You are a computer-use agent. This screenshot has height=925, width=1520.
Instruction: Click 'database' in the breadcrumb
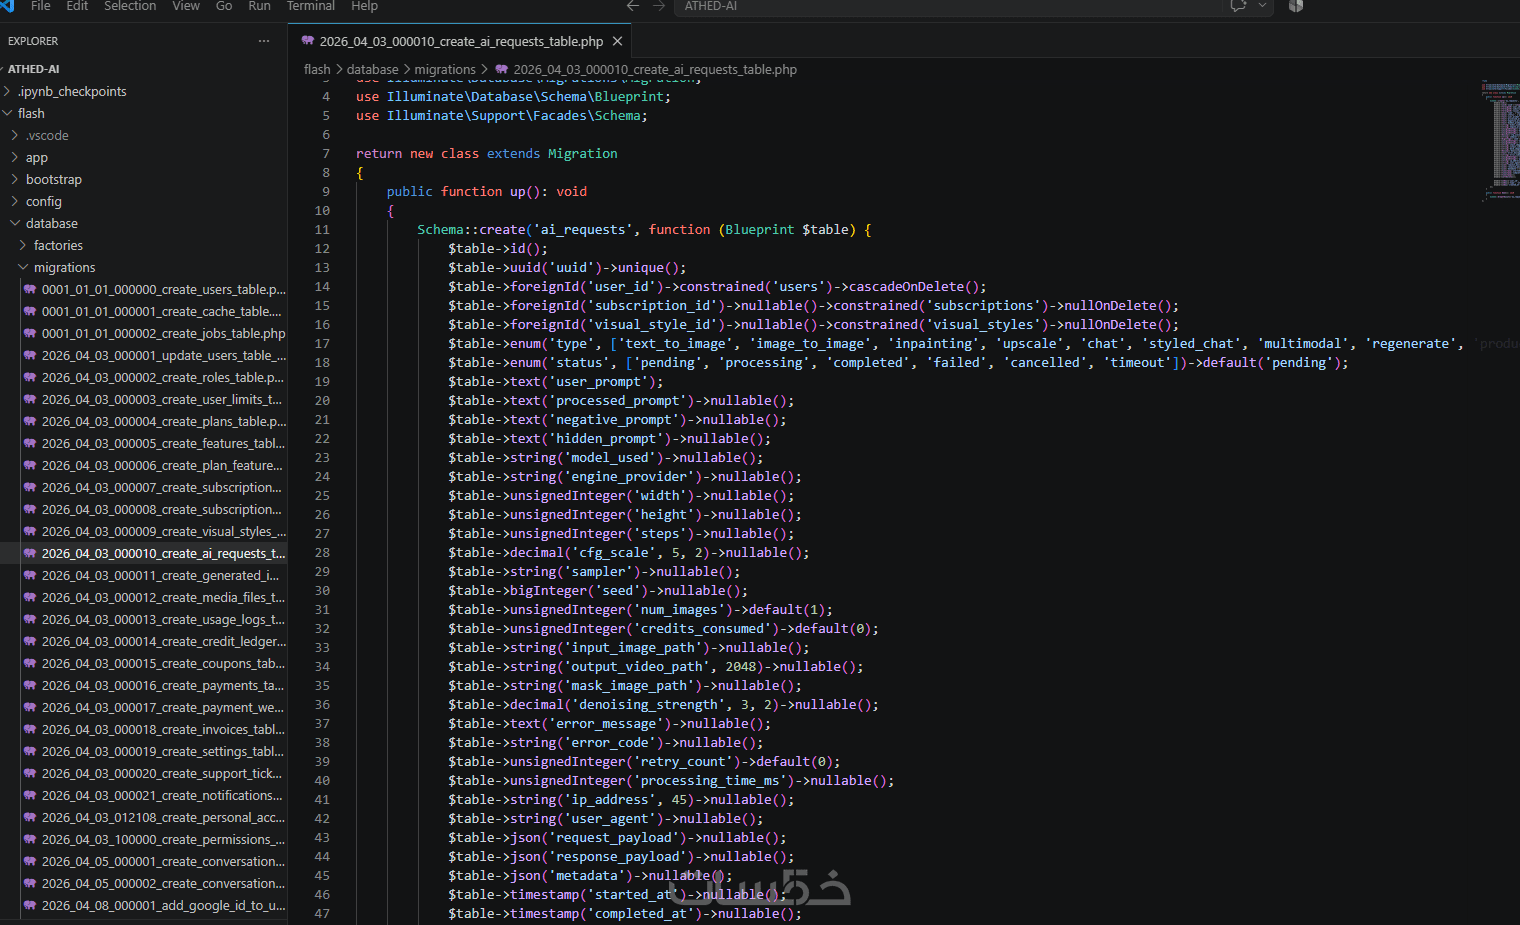click(373, 69)
